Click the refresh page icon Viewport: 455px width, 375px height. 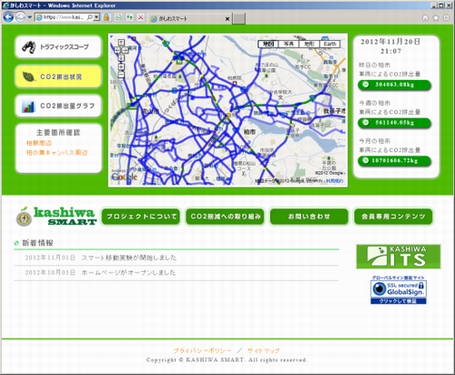point(130,17)
